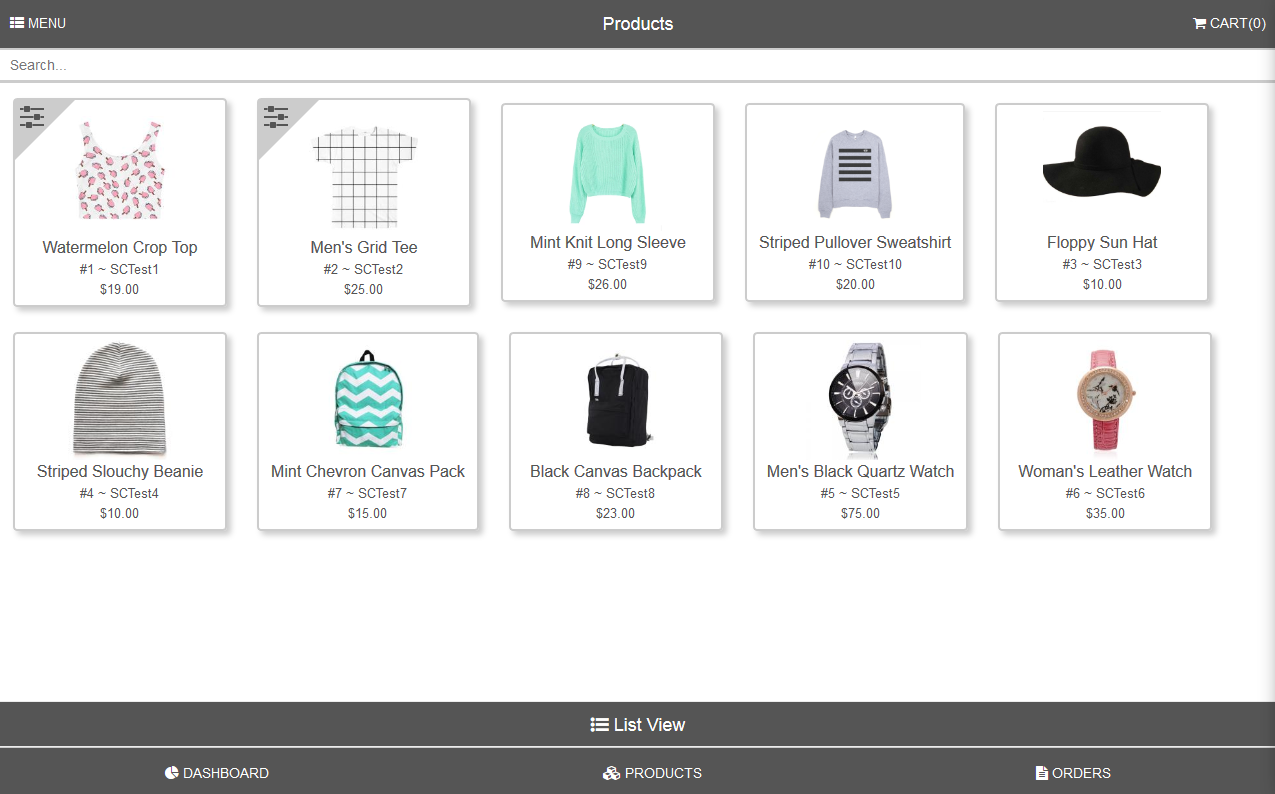Screen dimensions: 1275x794
Task: Click the Striped Slouchy Beanie $10.00 price
Action: coord(120,513)
